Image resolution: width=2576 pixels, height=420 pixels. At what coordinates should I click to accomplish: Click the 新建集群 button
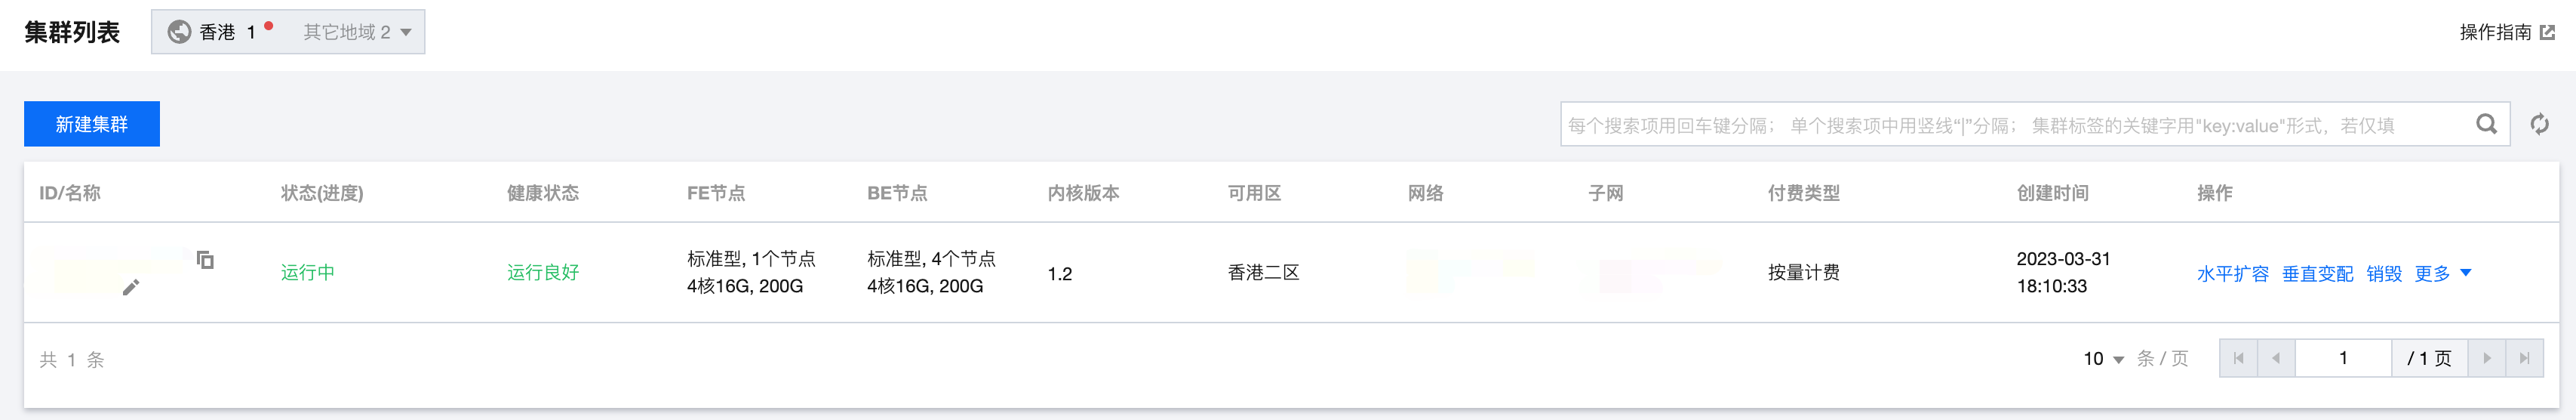[92, 124]
